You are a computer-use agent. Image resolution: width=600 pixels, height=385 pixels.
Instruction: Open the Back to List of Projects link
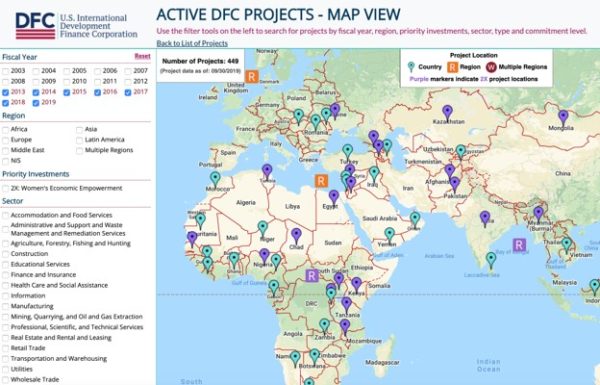(192, 43)
